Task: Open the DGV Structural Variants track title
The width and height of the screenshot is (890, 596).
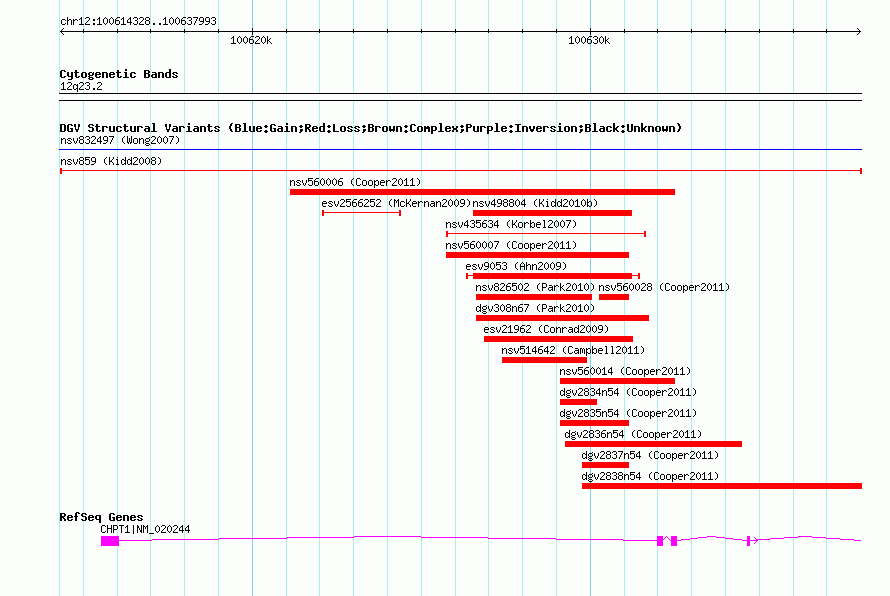Action: point(370,128)
